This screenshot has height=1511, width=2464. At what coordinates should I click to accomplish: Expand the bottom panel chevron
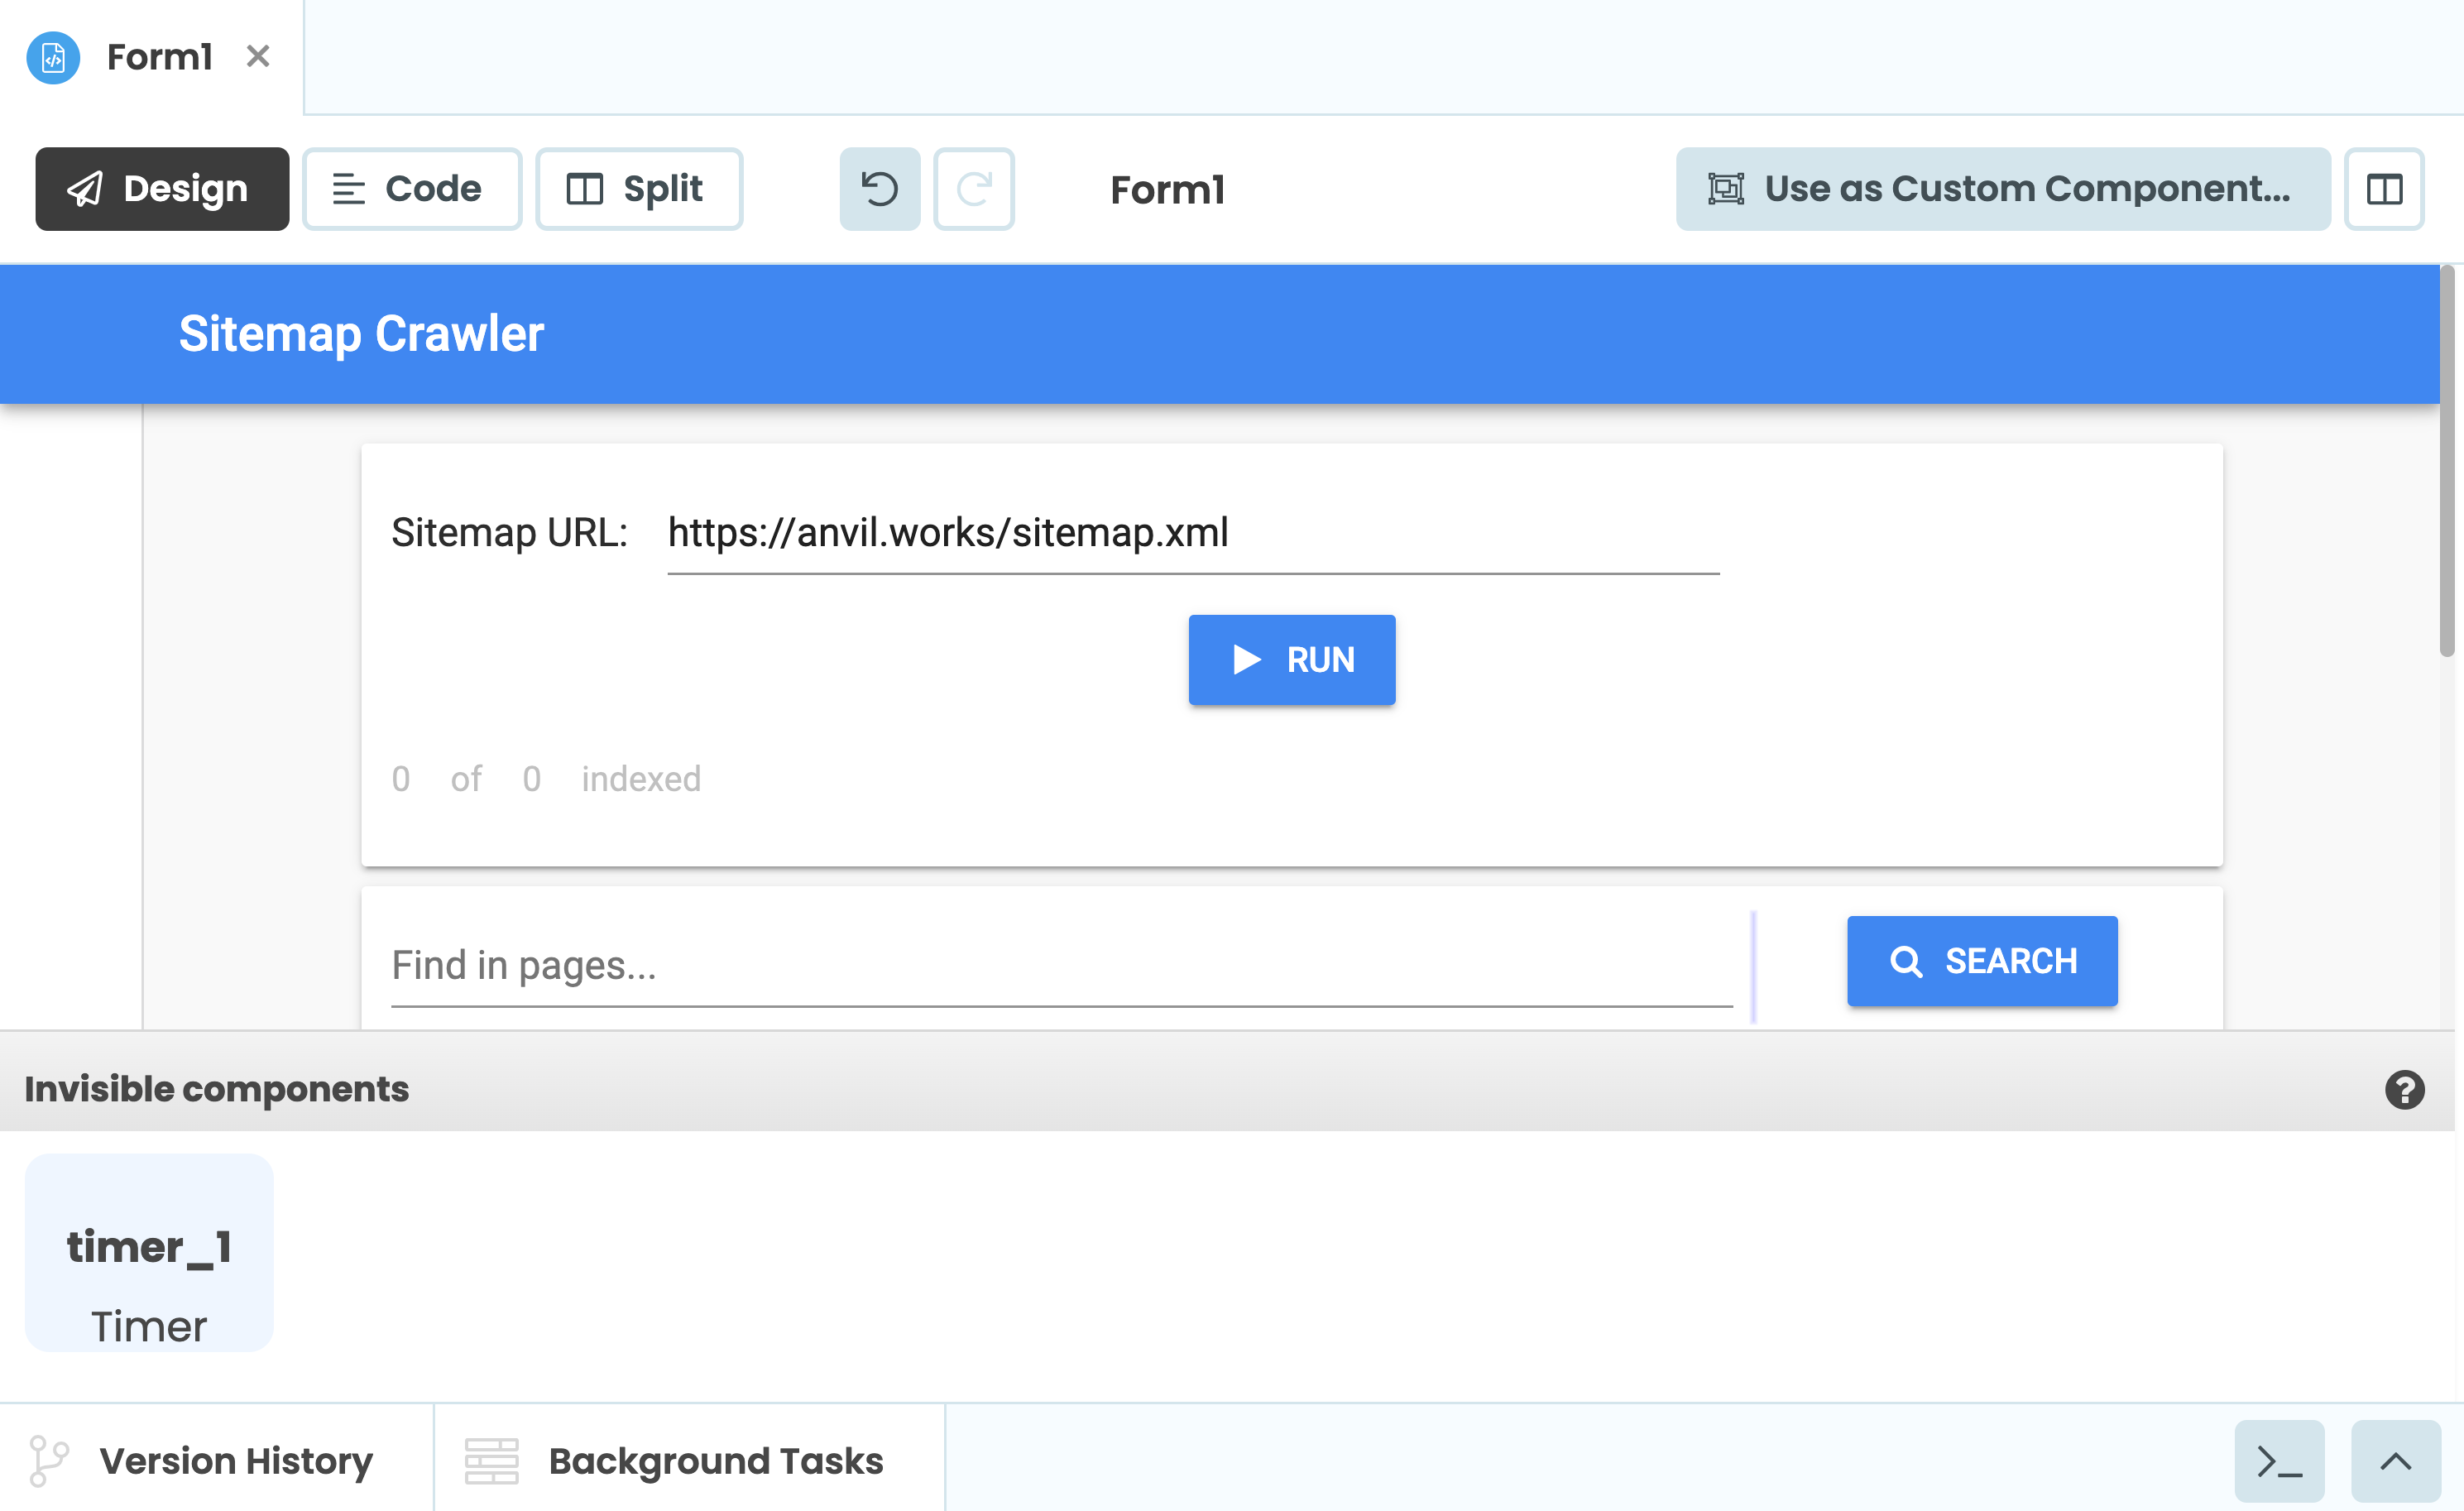pos(2394,1461)
